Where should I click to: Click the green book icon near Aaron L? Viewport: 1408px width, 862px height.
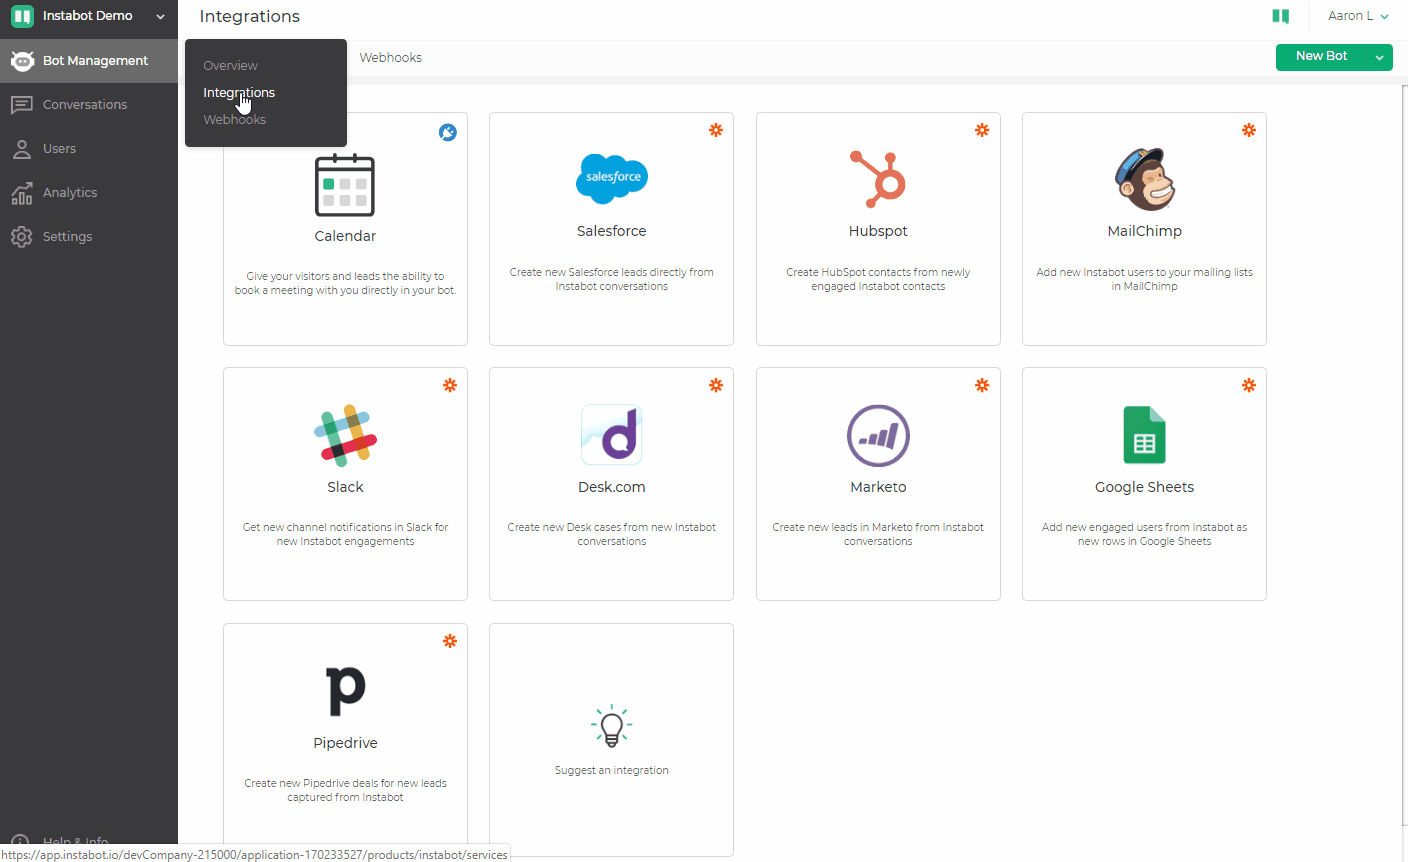tap(1280, 16)
